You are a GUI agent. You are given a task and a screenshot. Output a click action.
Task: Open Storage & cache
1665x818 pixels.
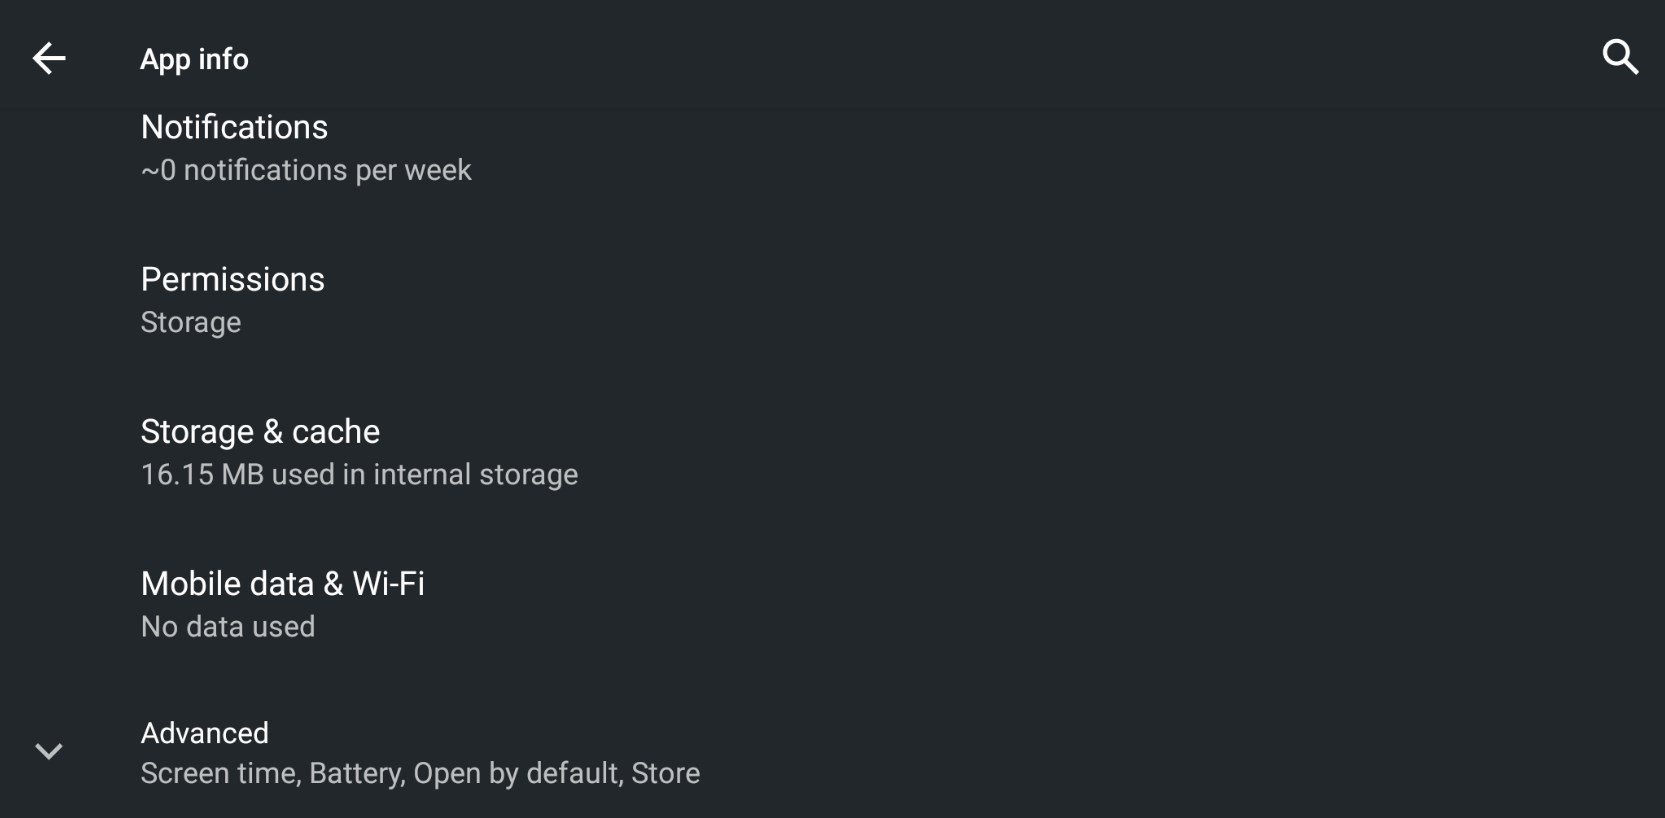(x=832, y=452)
